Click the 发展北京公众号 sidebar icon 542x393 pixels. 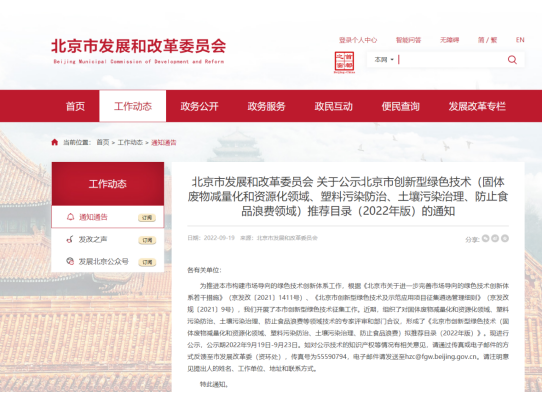pos(70,261)
